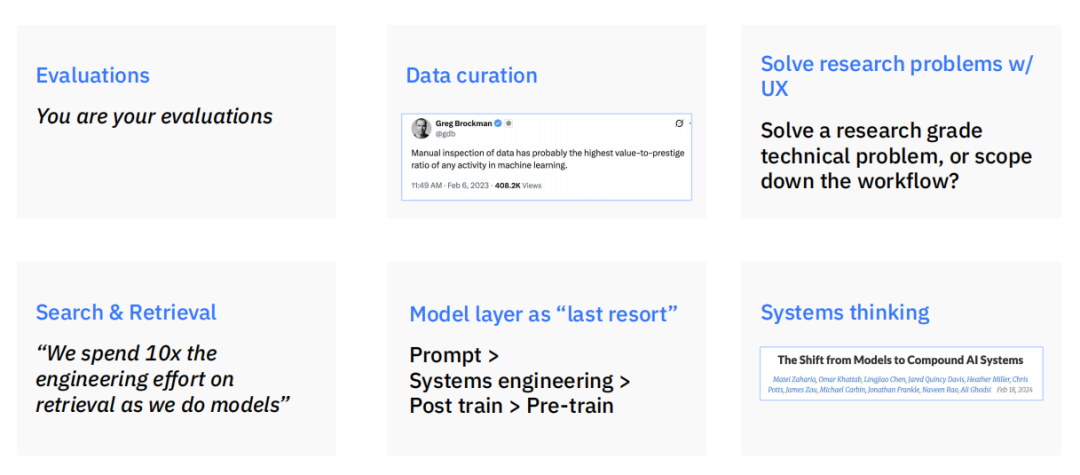The width and height of the screenshot is (1080, 475).
Task: Click the 11:49 AM · Feb 6, 2023 timestamp
Action: (x=449, y=185)
